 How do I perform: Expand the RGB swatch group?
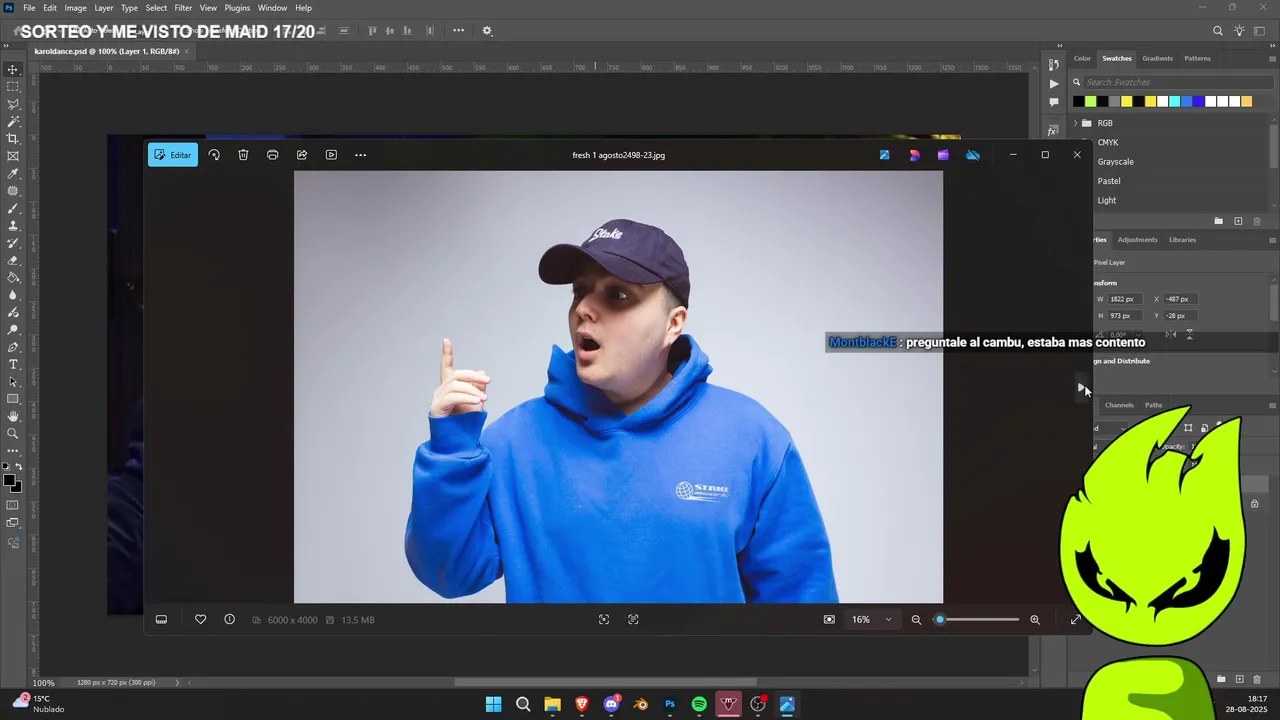point(1076,123)
